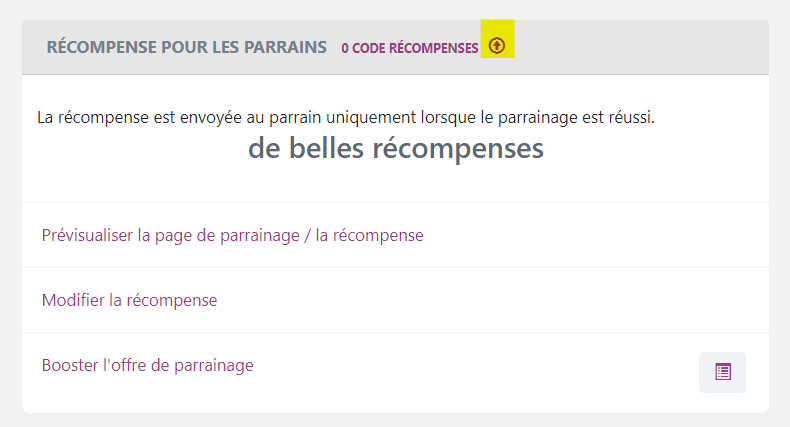Select Booster l'offre de parrainage

pyautogui.click(x=148, y=365)
